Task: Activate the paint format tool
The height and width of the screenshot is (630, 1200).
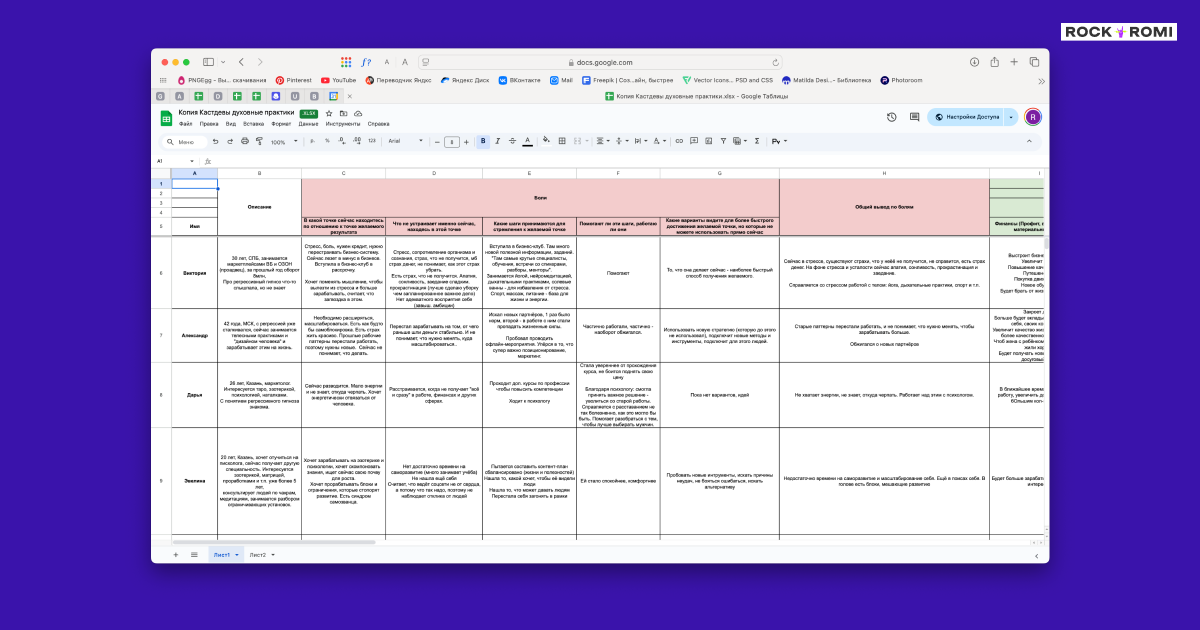Action: point(259,141)
